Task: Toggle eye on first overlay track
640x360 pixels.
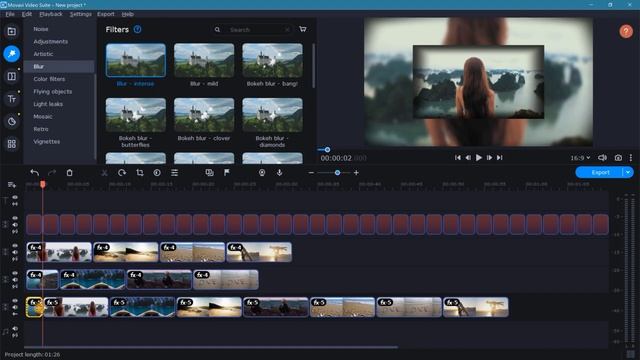Action: point(15,246)
